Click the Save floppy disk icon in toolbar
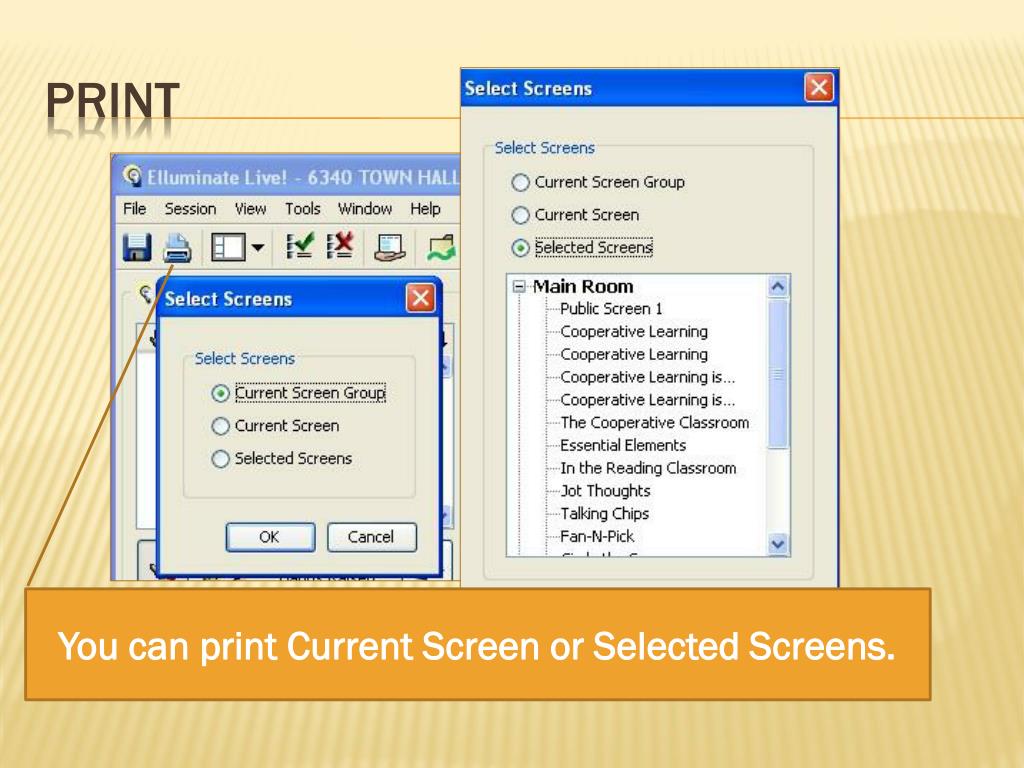The image size is (1024, 768). tap(137, 248)
